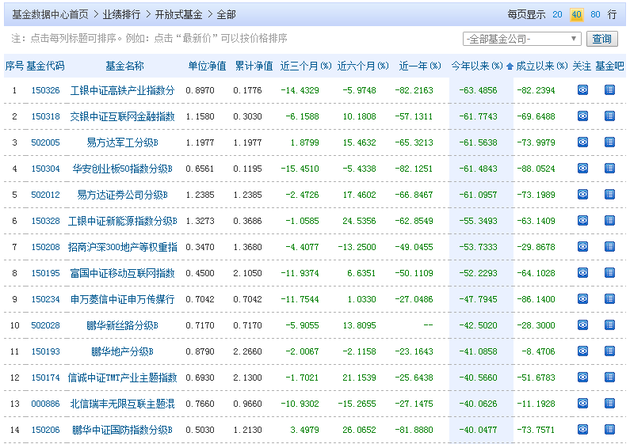Open fund forum icon for 000886
Viewport: 630px width, 444px height.
610,403
